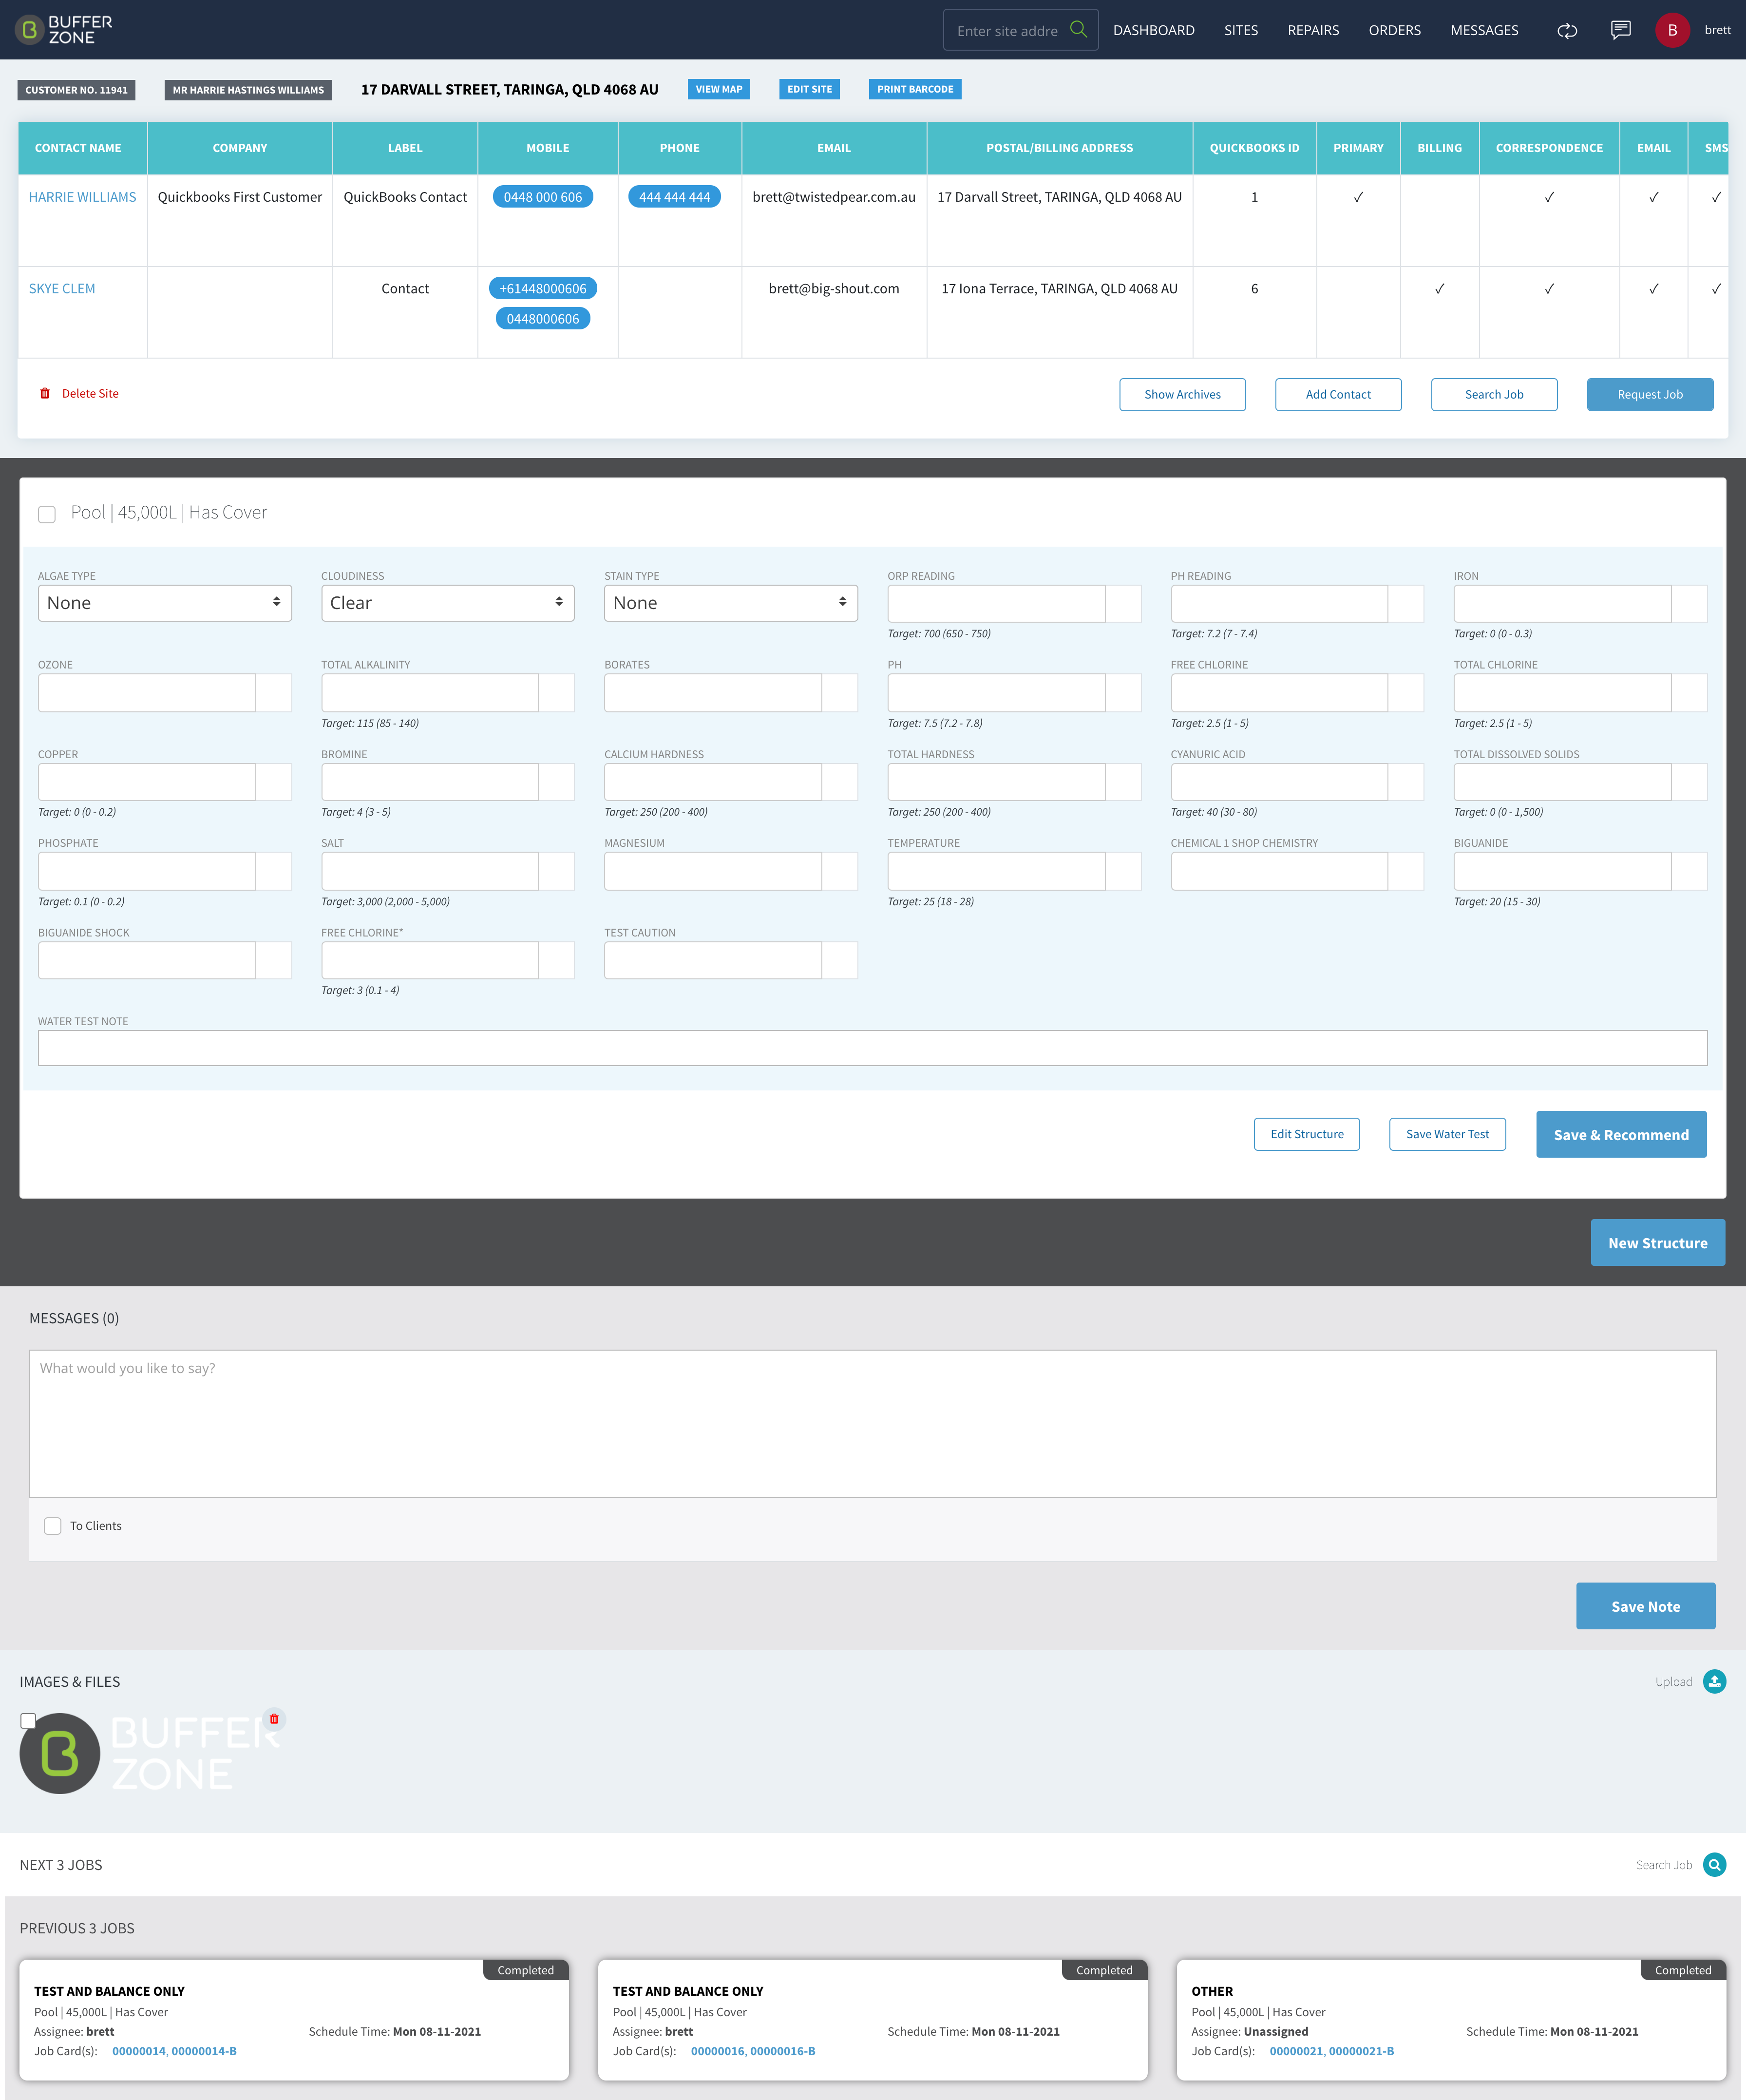This screenshot has height=2100, width=1746.
Task: Click the Search Job magnifier icon near Next 3 Jobs
Action: pyautogui.click(x=1714, y=1864)
